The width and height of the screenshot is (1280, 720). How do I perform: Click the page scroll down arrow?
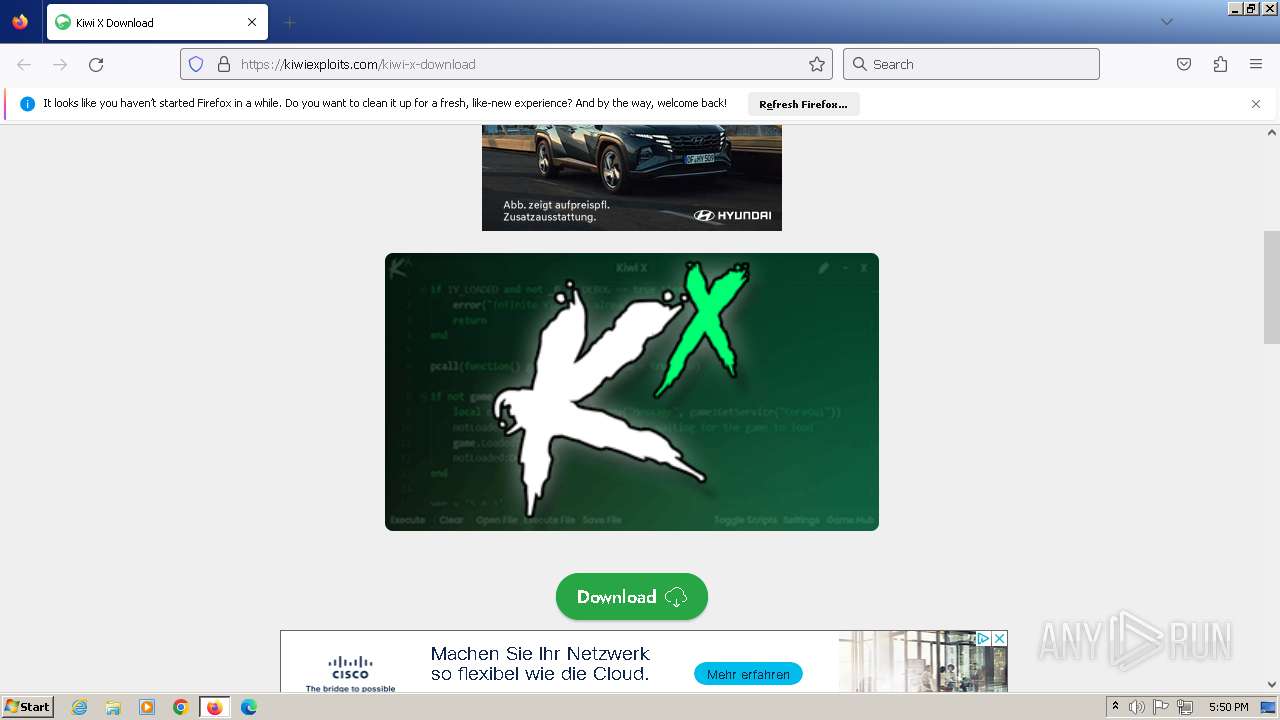pyautogui.click(x=1272, y=685)
